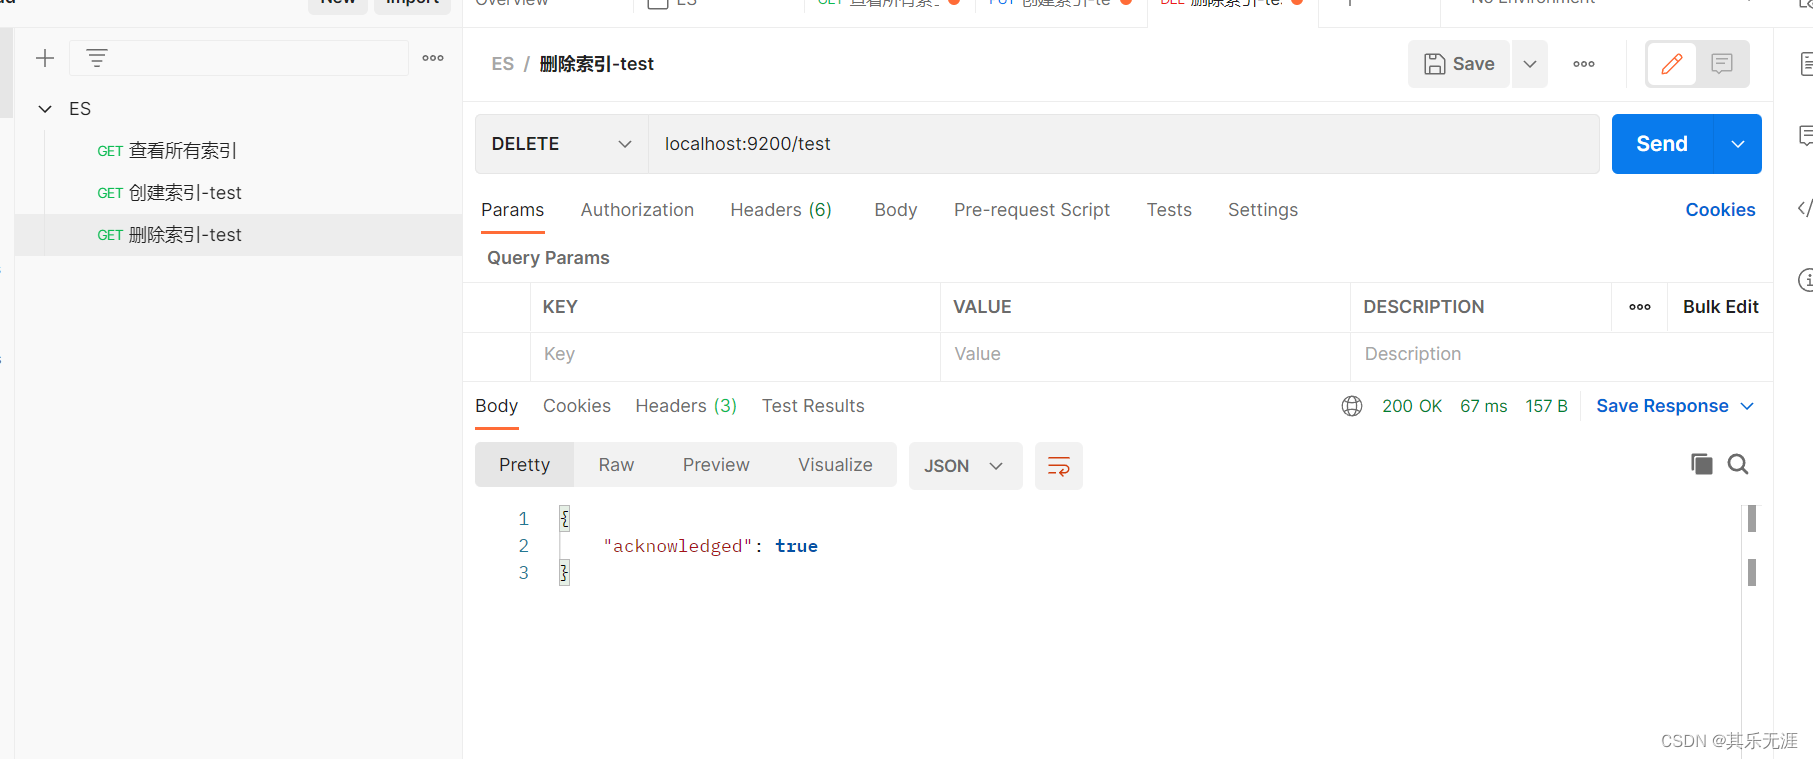1813x759 pixels.
Task: Toggle line wrap icon in response
Action: (1059, 466)
